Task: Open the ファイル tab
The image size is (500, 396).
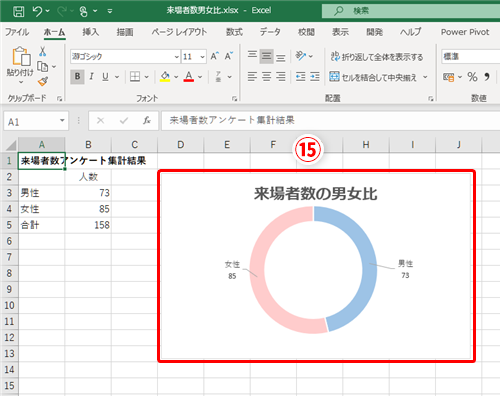Action: (x=17, y=32)
